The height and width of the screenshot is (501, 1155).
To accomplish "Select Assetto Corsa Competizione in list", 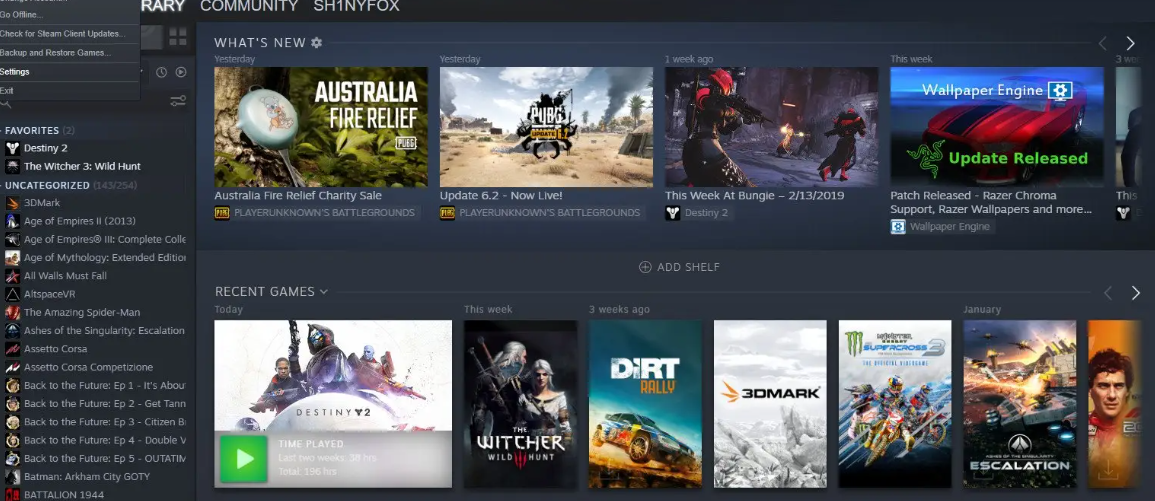I will pyautogui.click(x=97, y=367).
